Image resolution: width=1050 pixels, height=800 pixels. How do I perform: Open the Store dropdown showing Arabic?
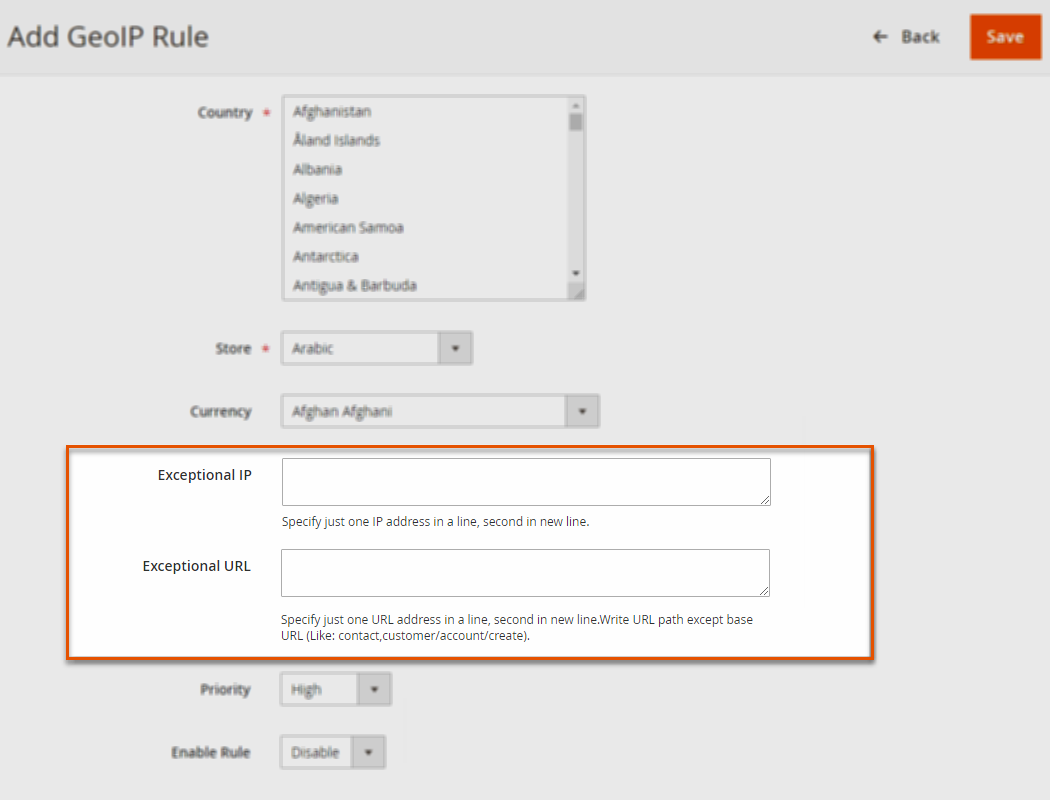tap(377, 348)
